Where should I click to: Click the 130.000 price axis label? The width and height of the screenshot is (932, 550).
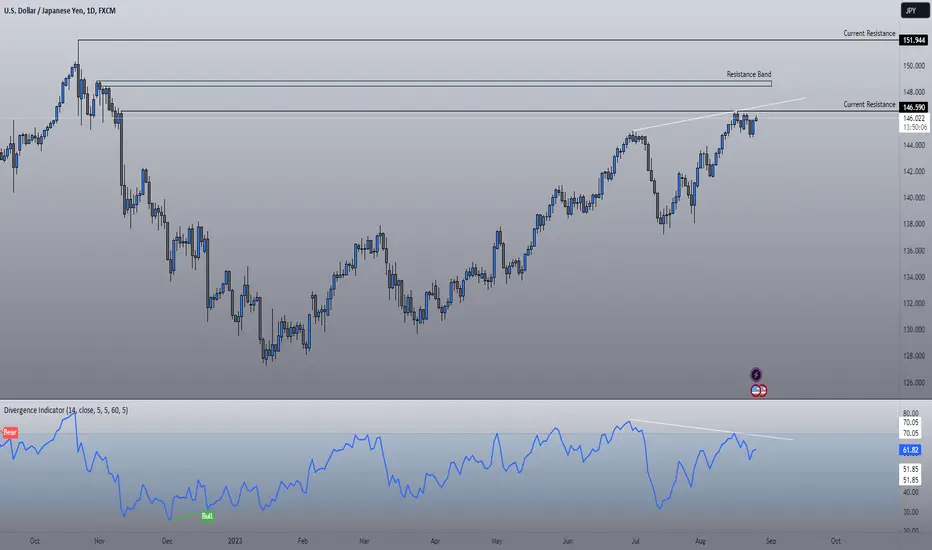click(914, 329)
